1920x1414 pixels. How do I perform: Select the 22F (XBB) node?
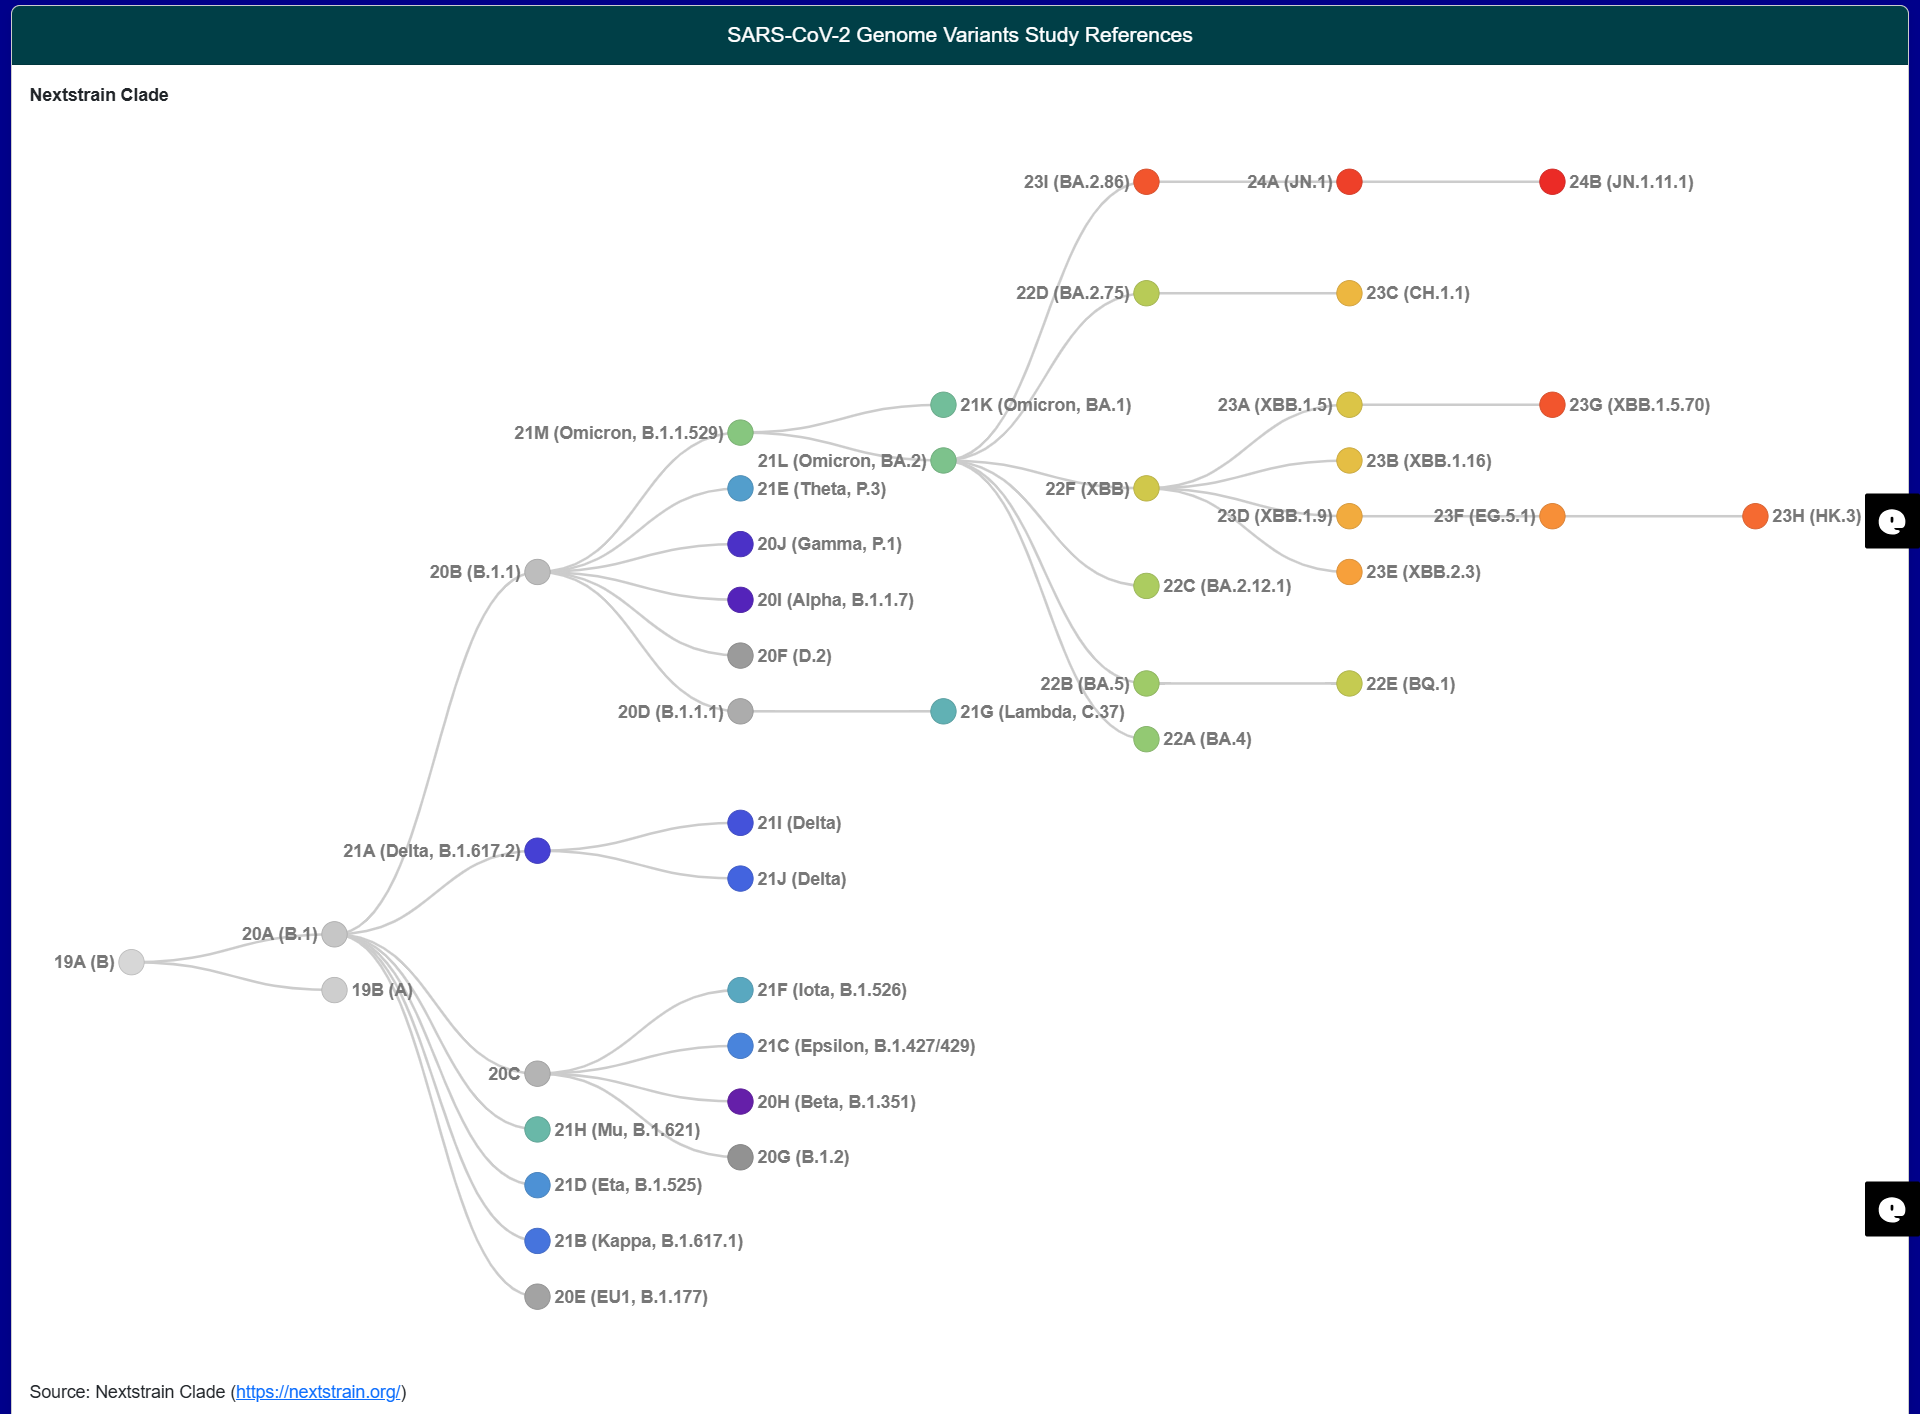click(1146, 489)
